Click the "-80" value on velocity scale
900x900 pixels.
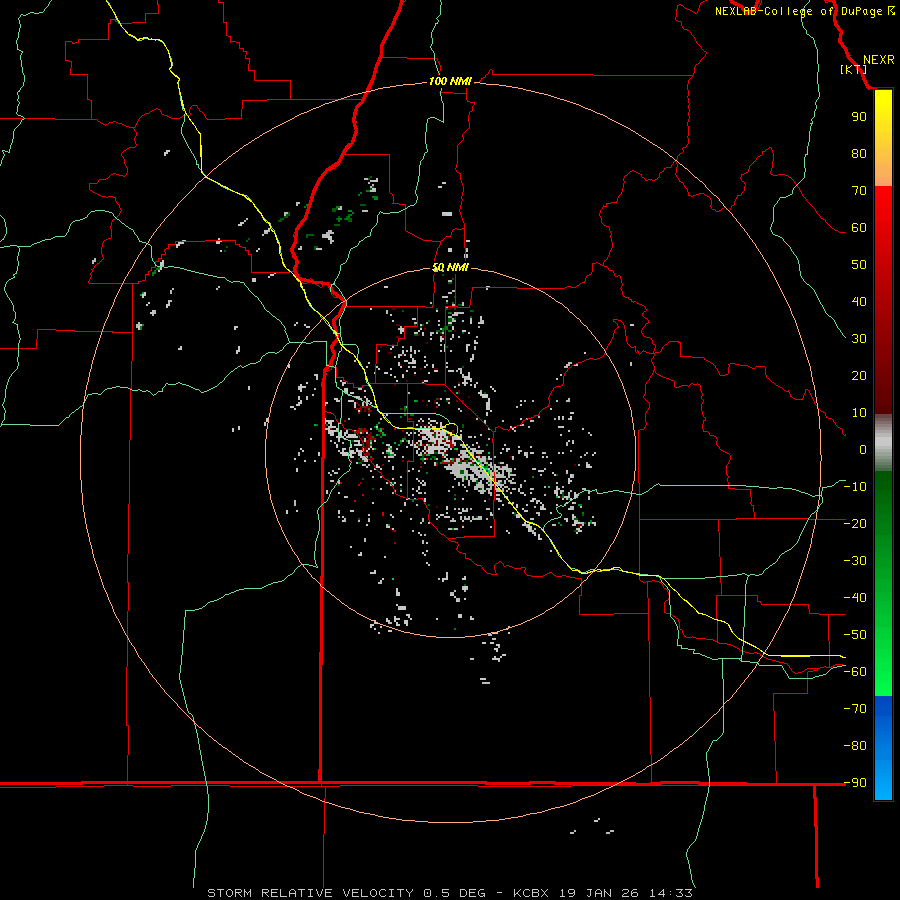[855, 746]
